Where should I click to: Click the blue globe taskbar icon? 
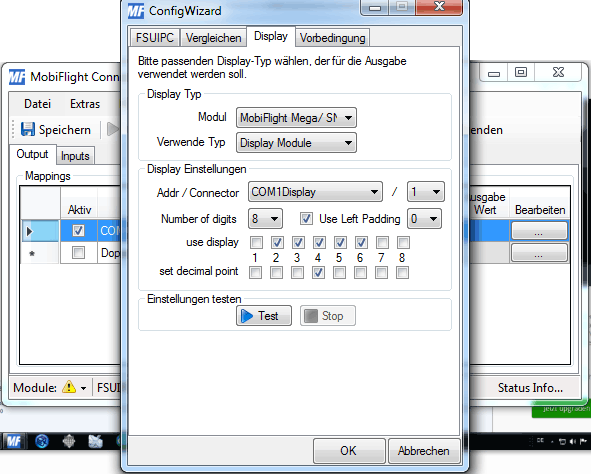pos(41,441)
